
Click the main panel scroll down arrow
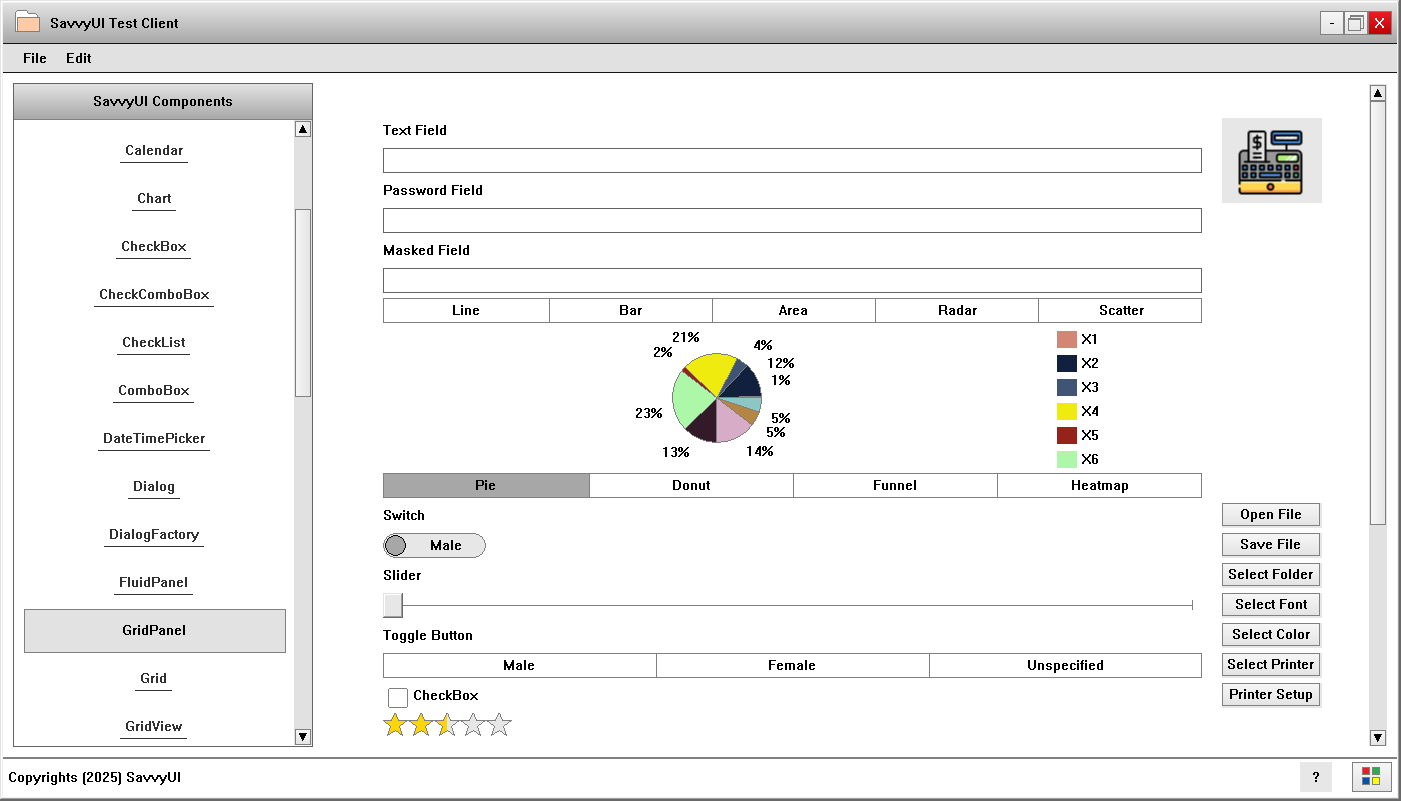coord(1377,738)
